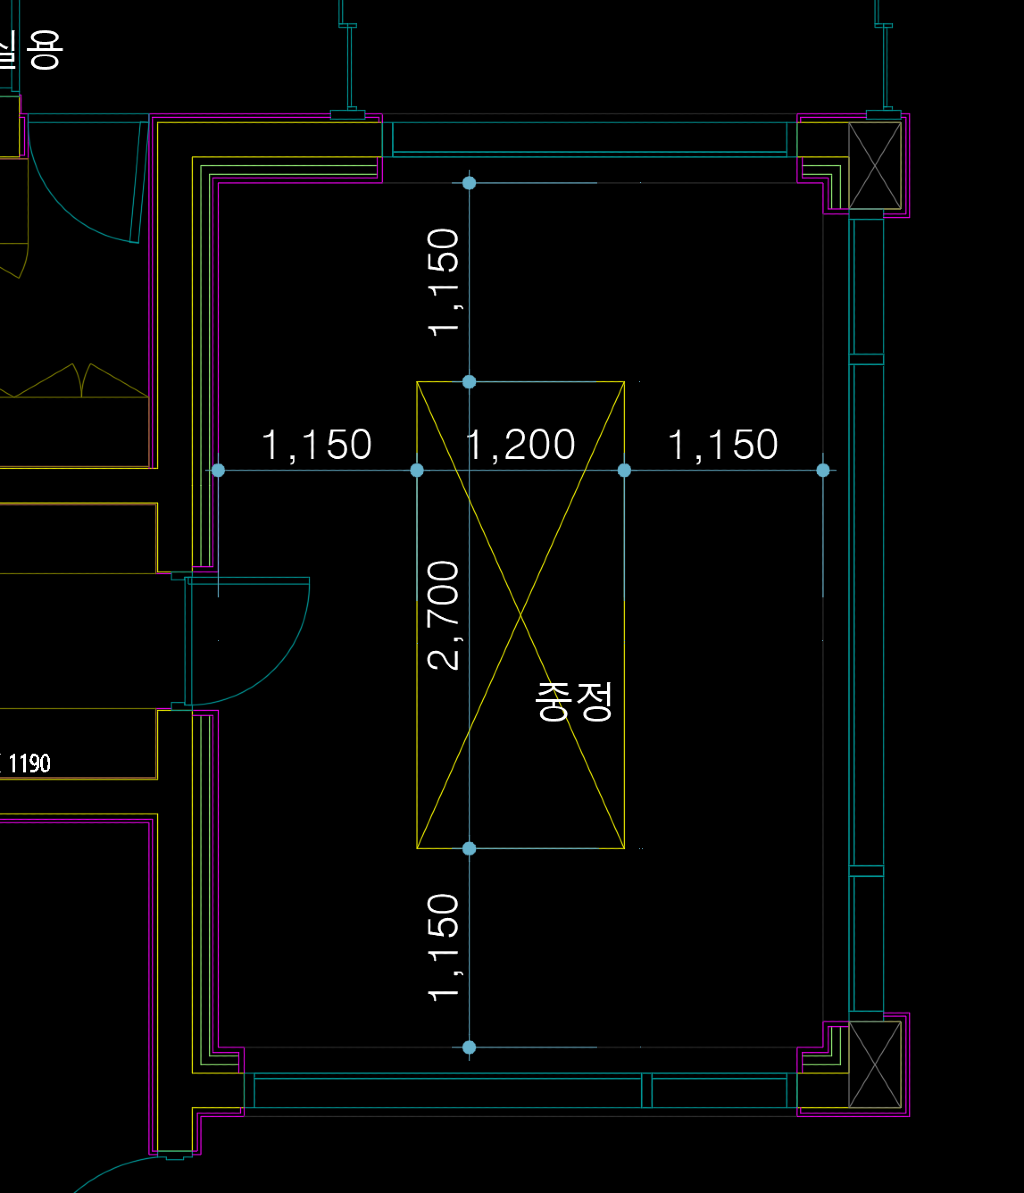Screen dimensions: 1024x1193
Task: Select the 2,700 vertical dimension text
Action: [443, 615]
